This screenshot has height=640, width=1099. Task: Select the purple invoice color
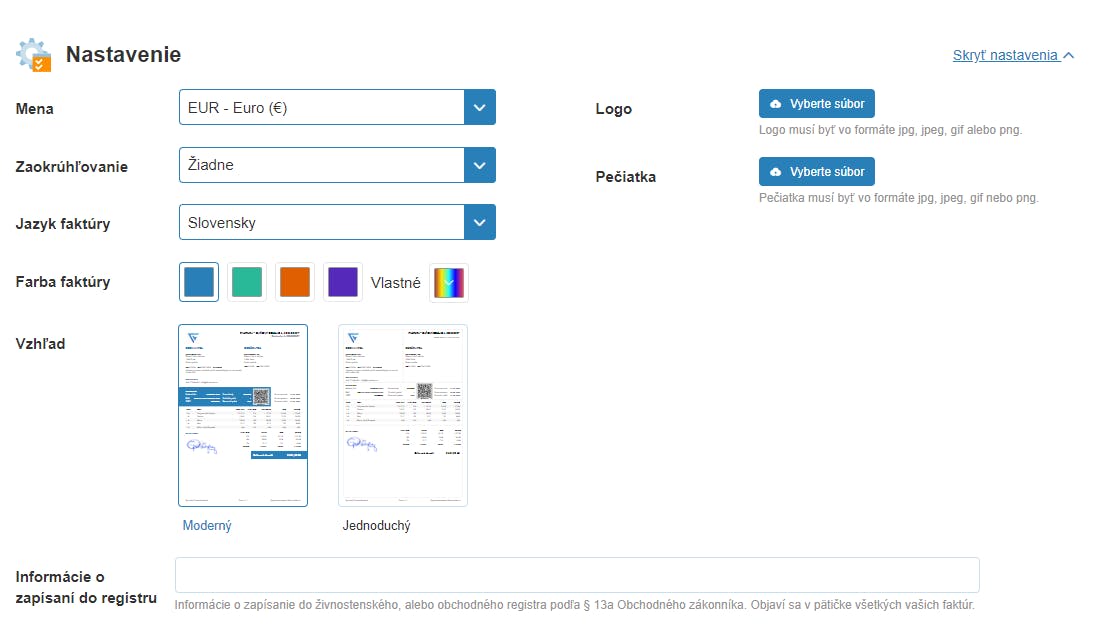point(343,282)
